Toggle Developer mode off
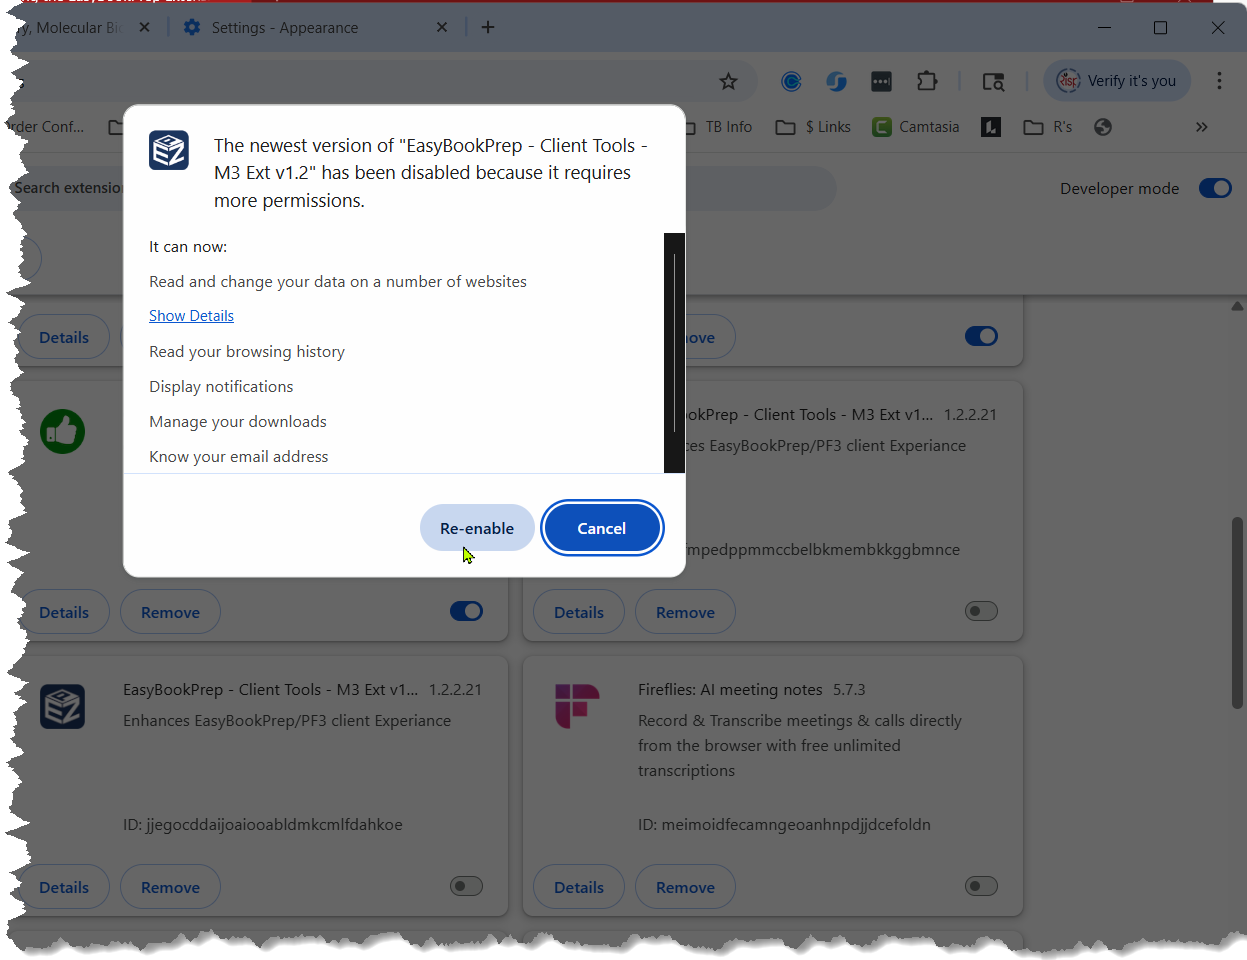This screenshot has width=1247, height=960. pos(1215,188)
